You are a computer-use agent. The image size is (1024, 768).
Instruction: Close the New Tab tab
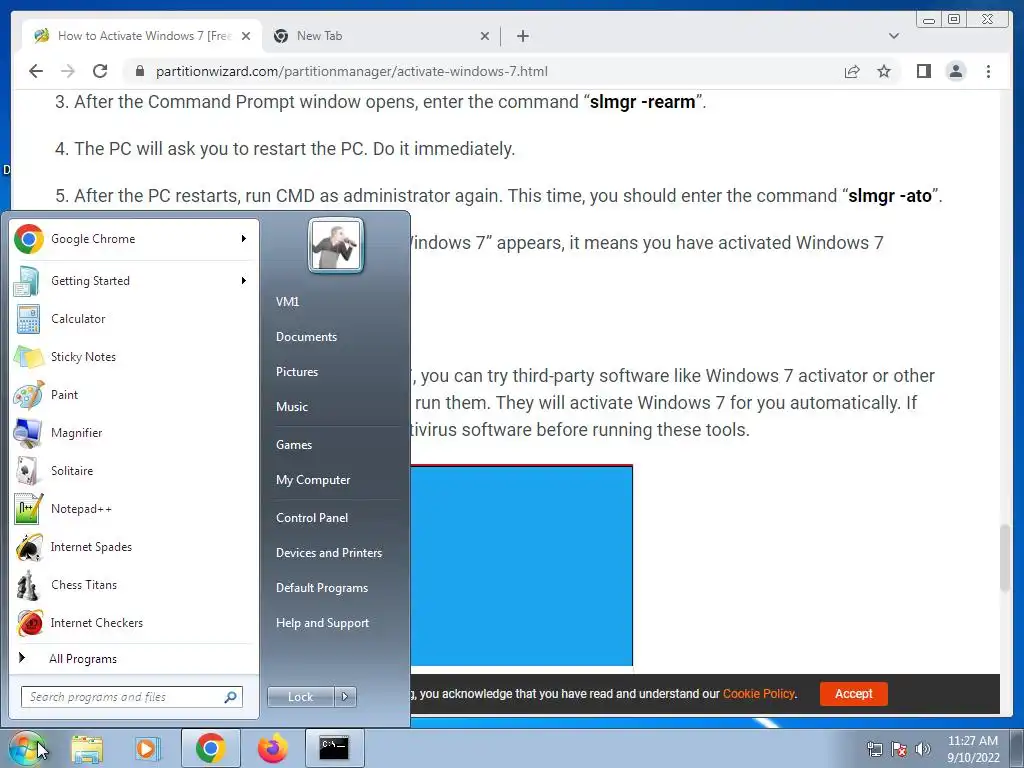485,36
